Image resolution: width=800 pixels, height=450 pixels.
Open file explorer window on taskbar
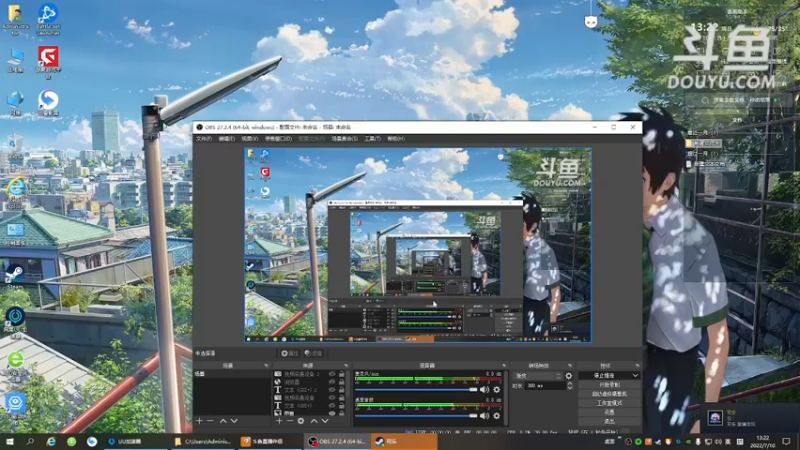coord(203,441)
